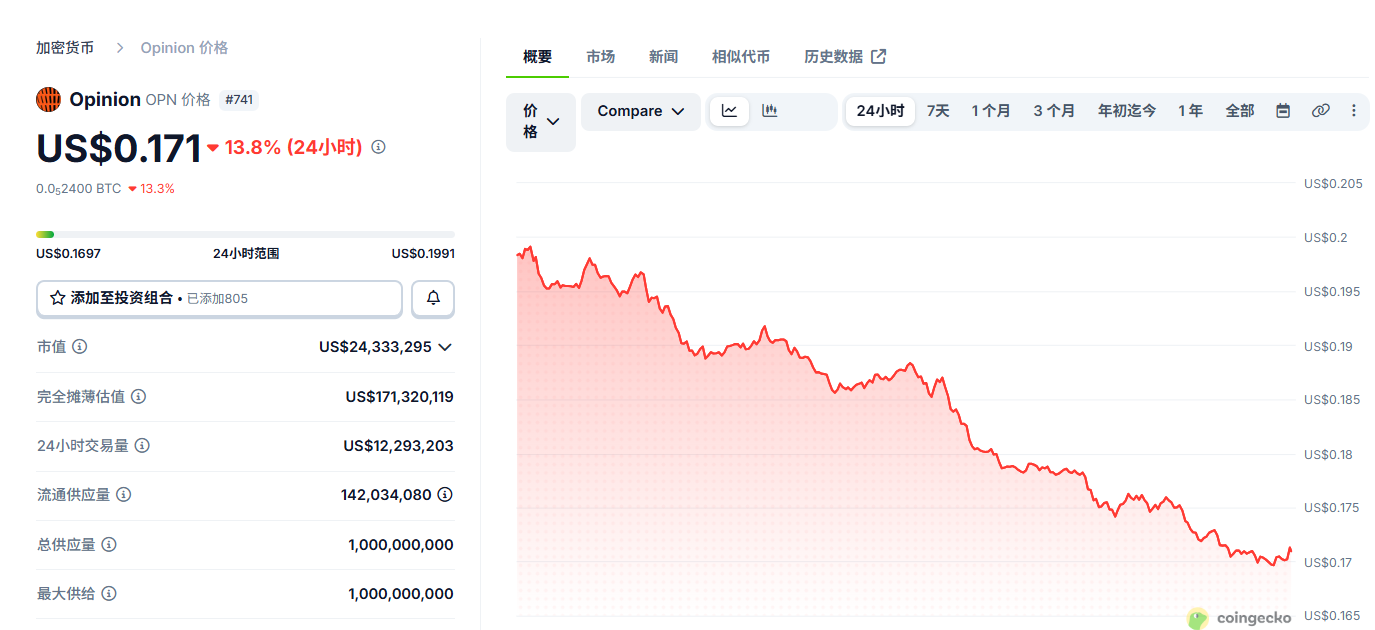Show the 总供应量 info icon tooltip
Image resolution: width=1375 pixels, height=630 pixels.
pos(109,545)
